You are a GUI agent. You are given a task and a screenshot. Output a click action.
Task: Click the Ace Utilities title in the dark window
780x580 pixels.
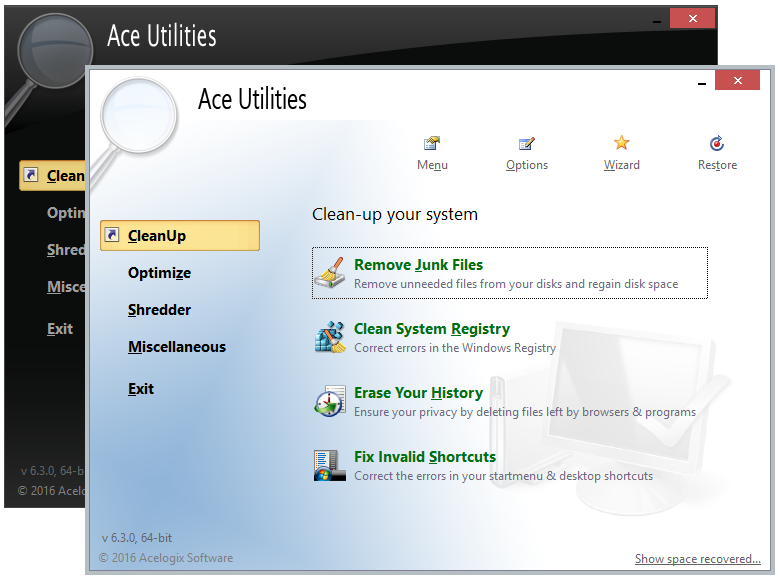tap(162, 36)
